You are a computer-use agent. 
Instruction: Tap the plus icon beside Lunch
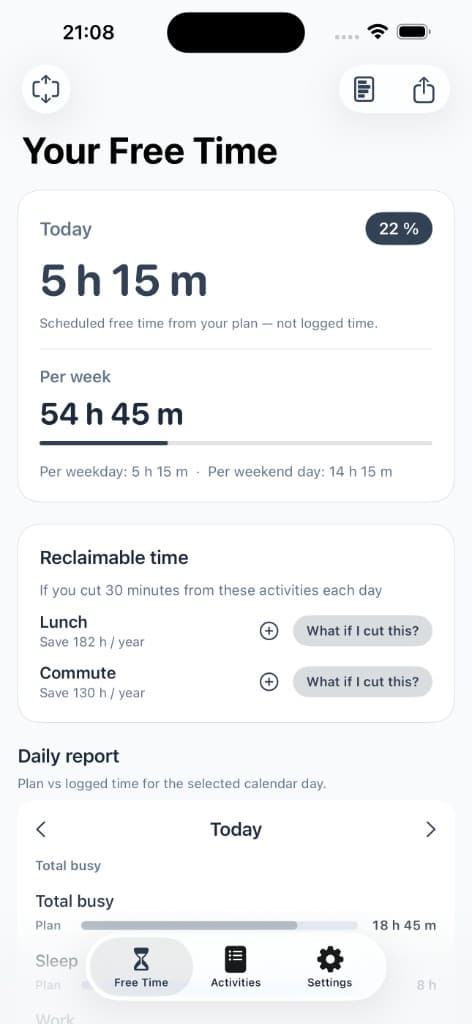click(269, 631)
